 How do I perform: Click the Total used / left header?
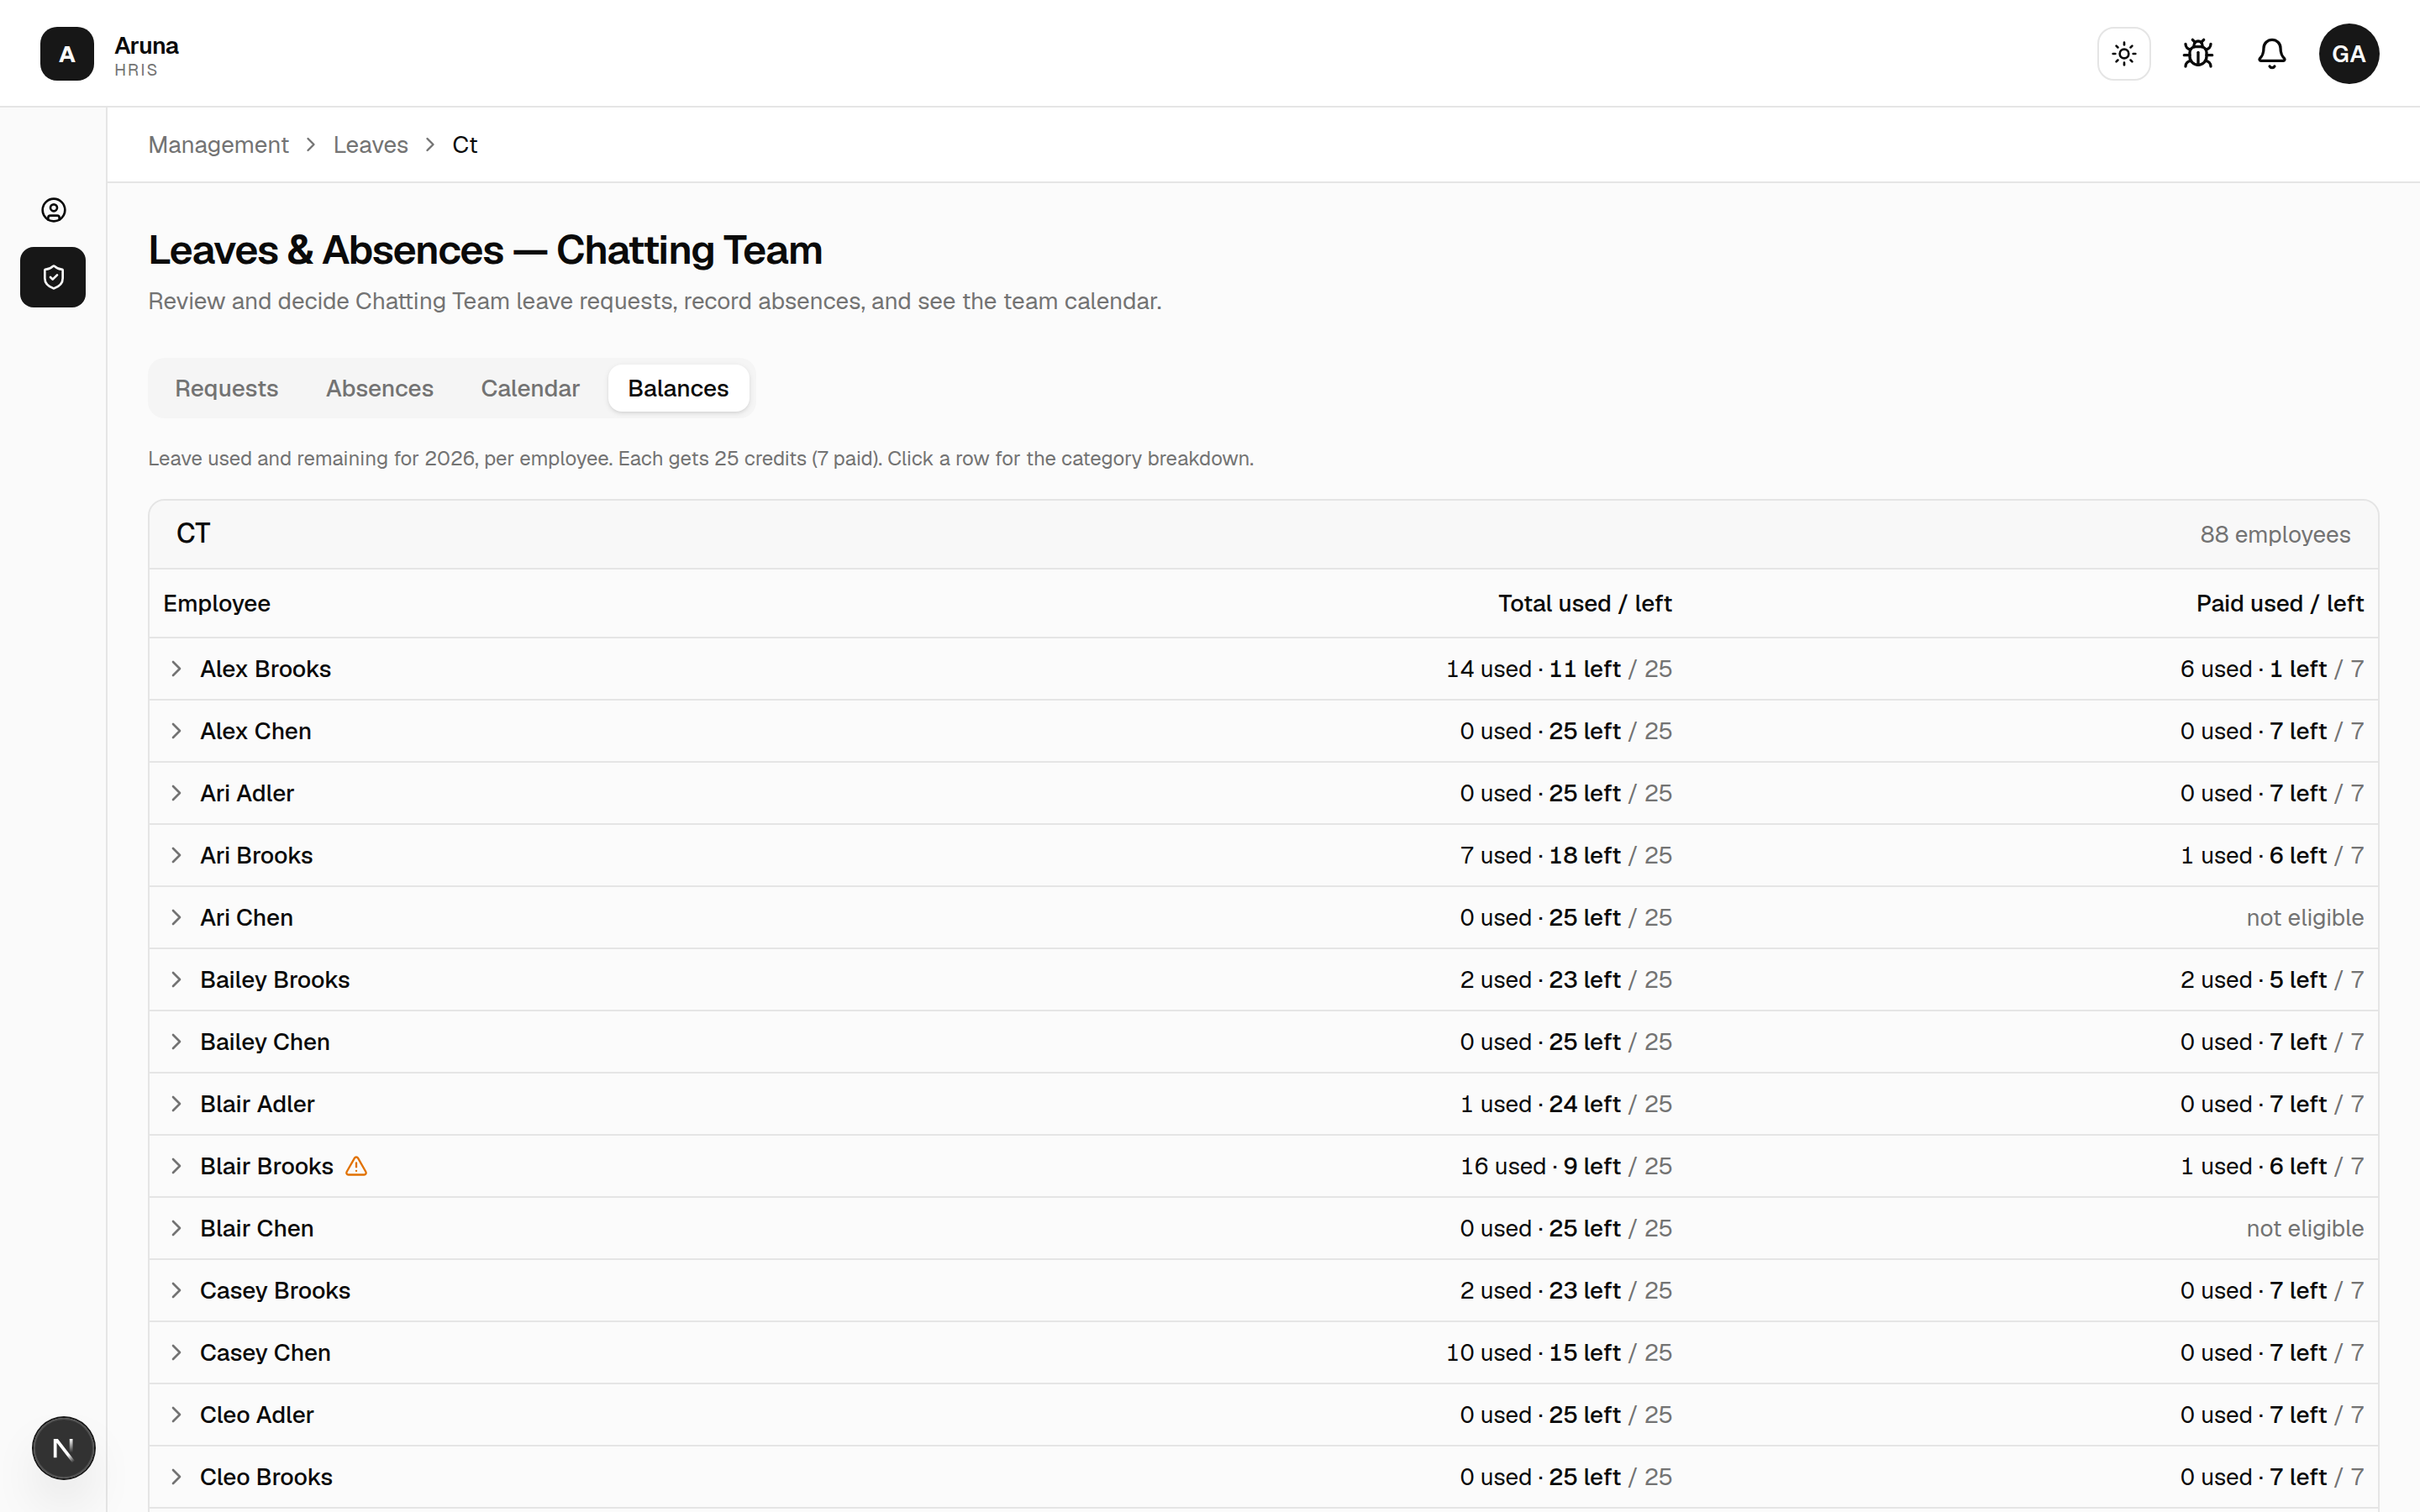click(x=1585, y=603)
